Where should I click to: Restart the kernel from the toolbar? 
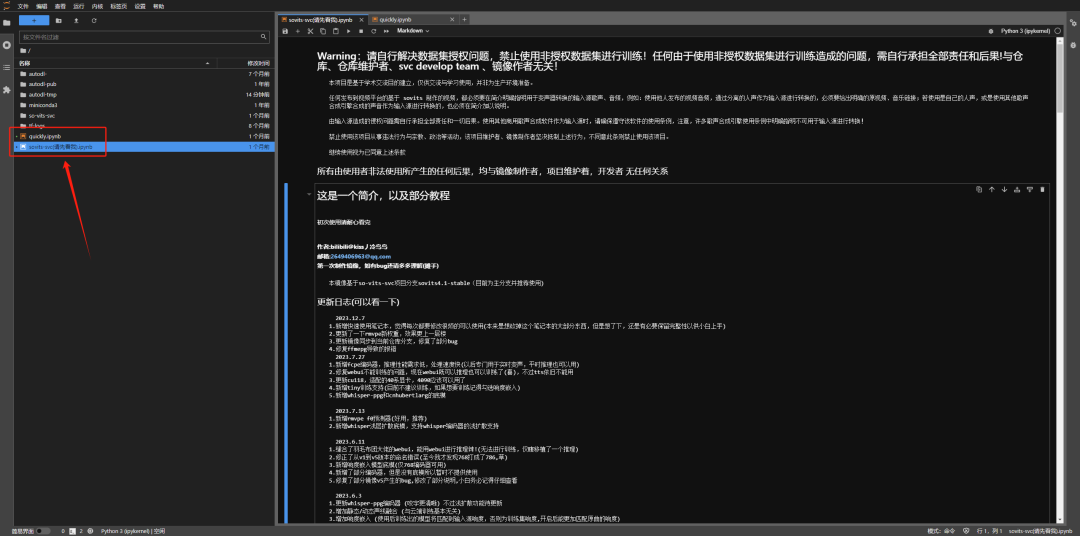point(373,31)
